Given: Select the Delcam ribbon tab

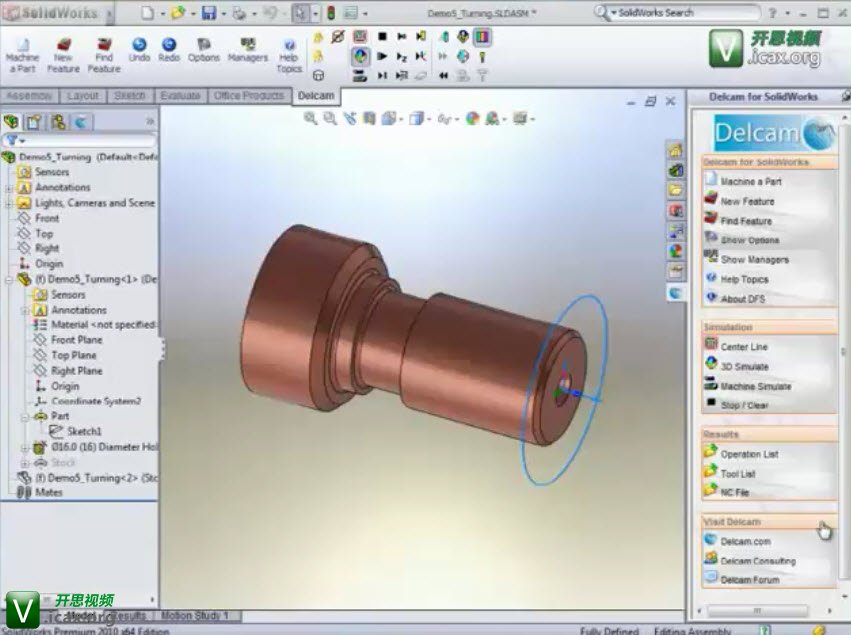Looking at the screenshot, I should [x=316, y=96].
